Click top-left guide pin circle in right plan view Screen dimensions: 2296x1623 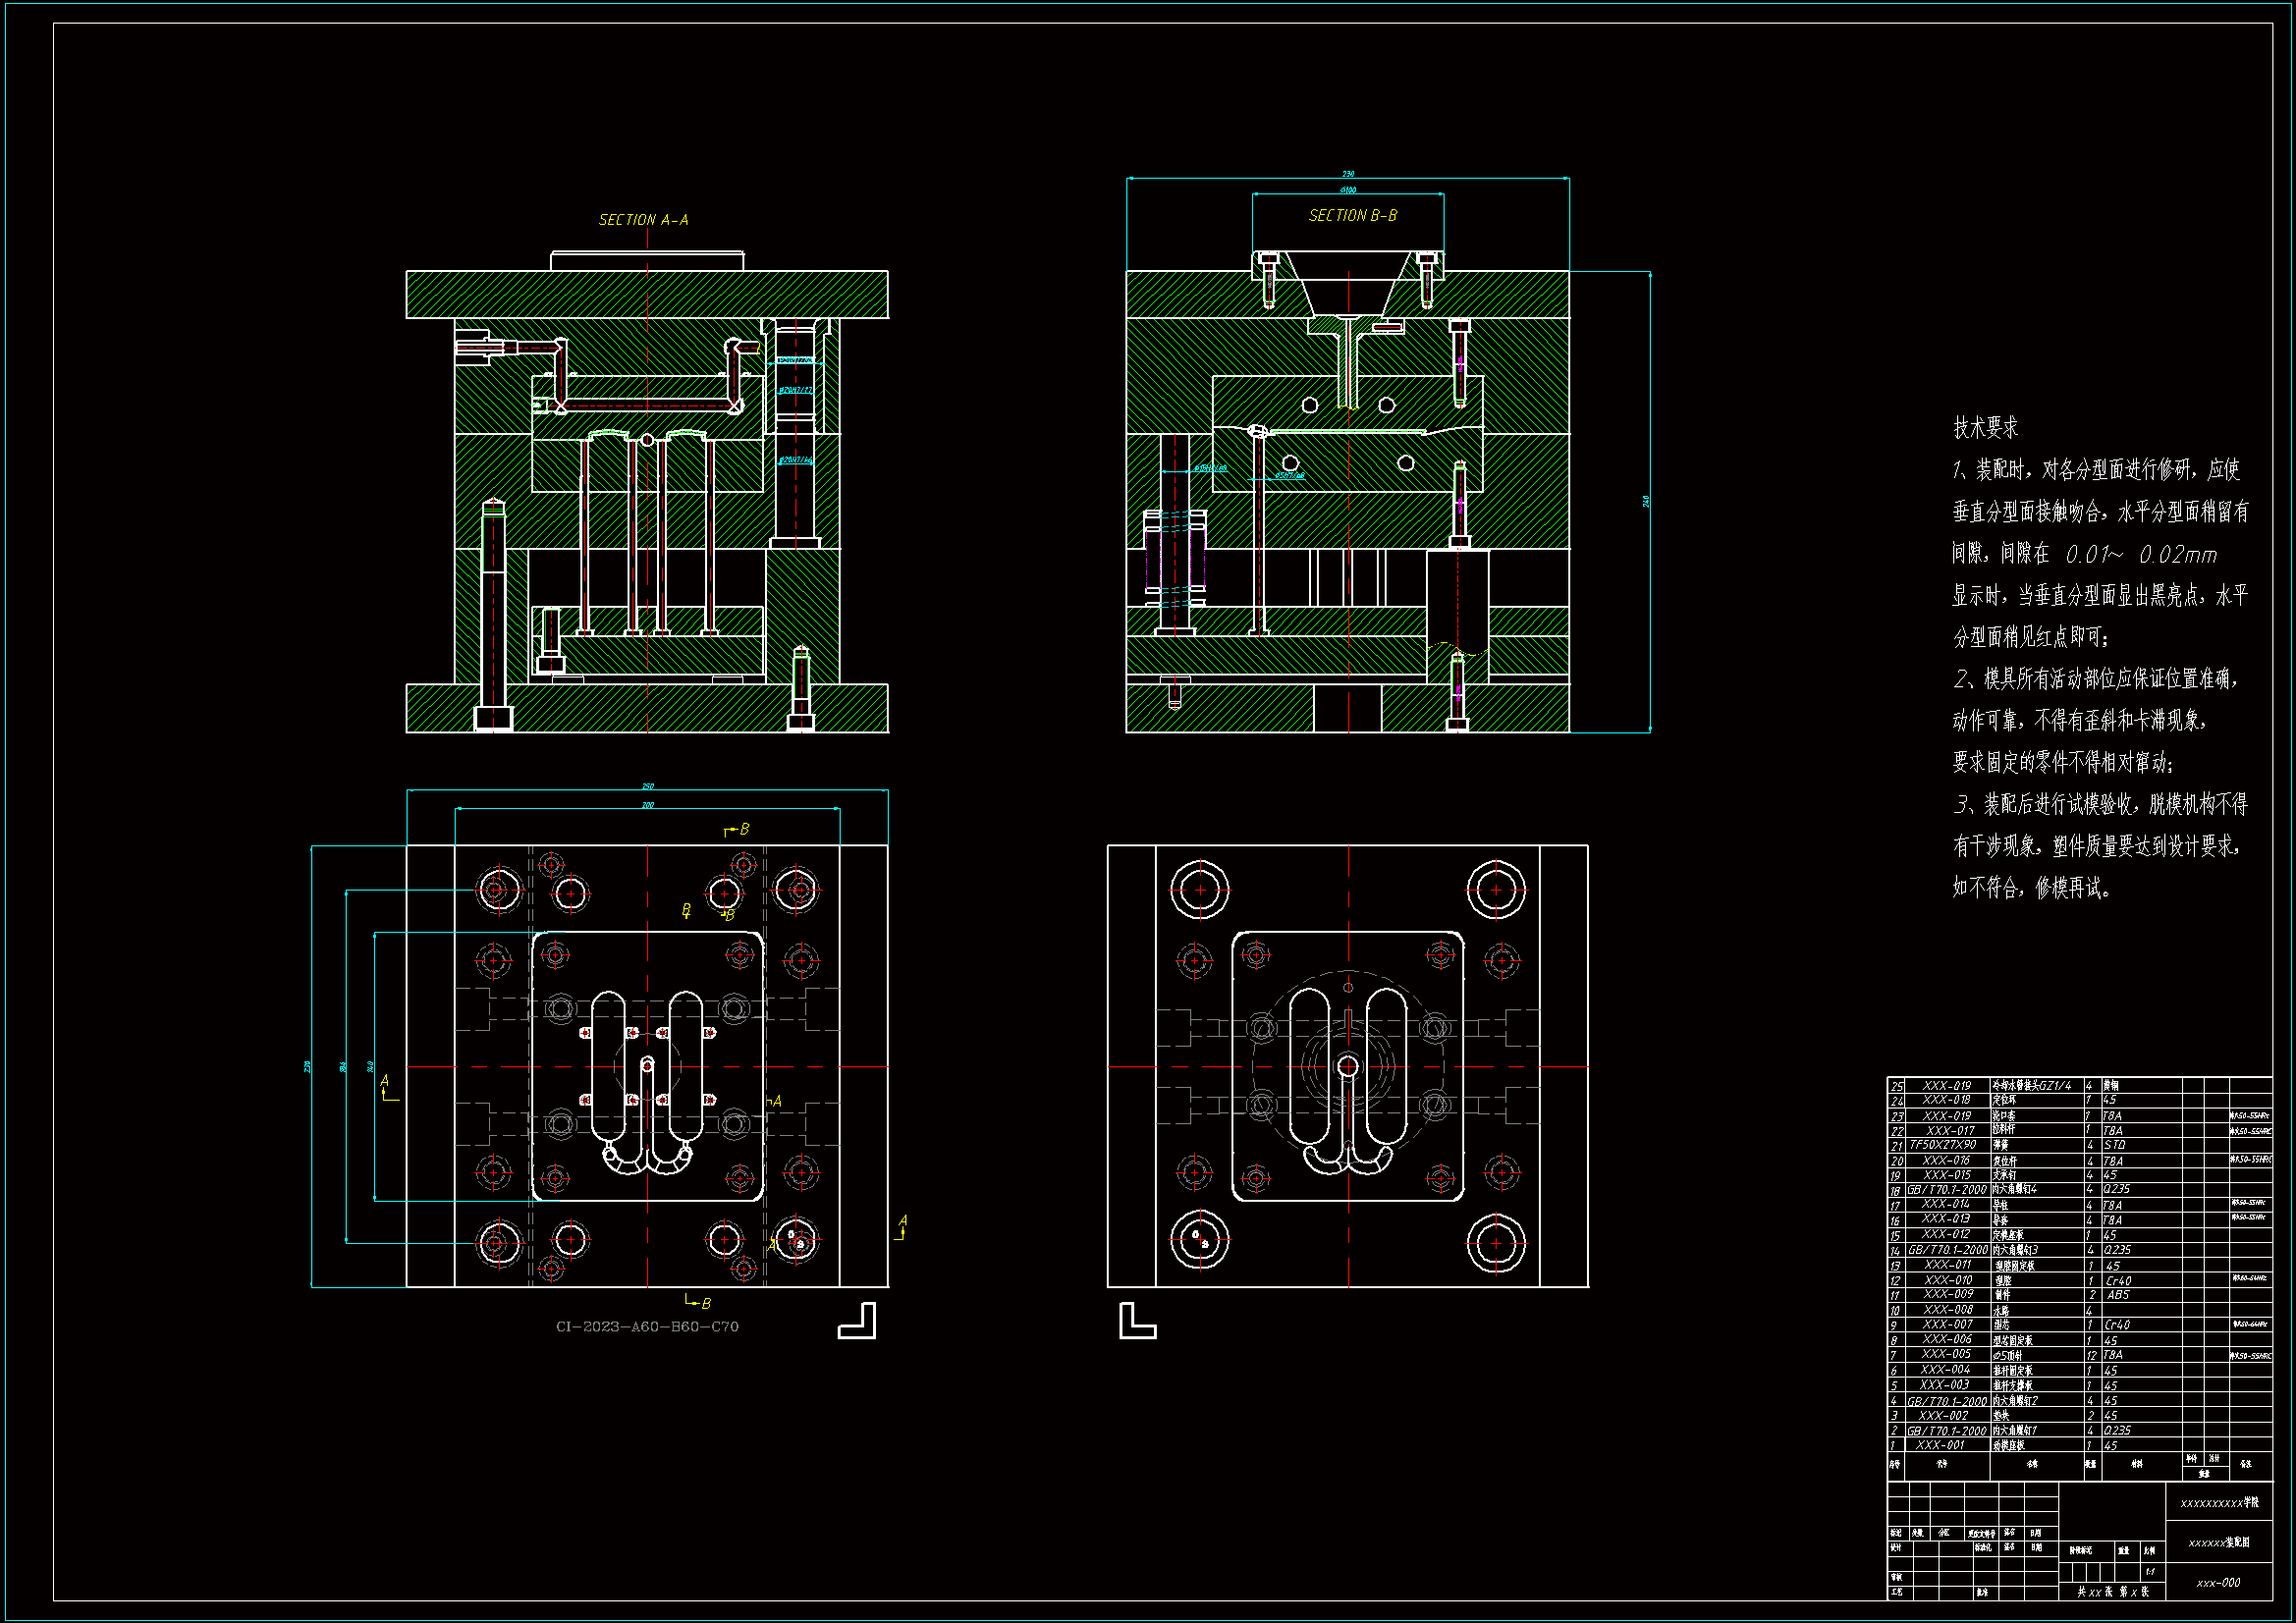pyautogui.click(x=1199, y=889)
